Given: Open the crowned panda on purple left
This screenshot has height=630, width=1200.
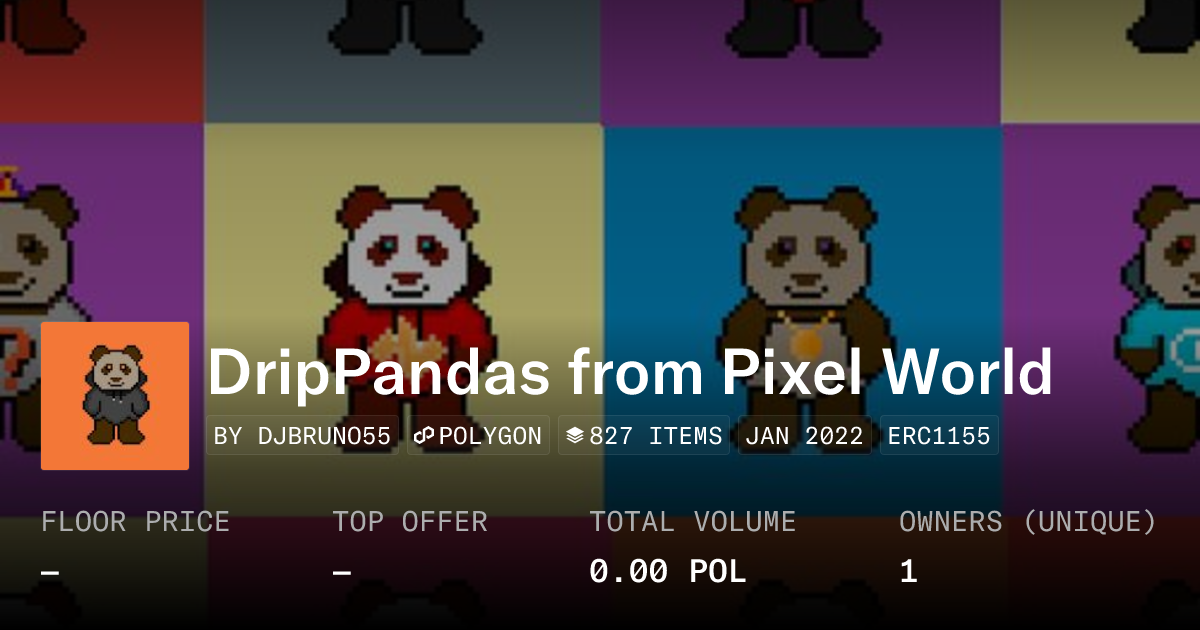Looking at the screenshot, I should pos(102,320).
